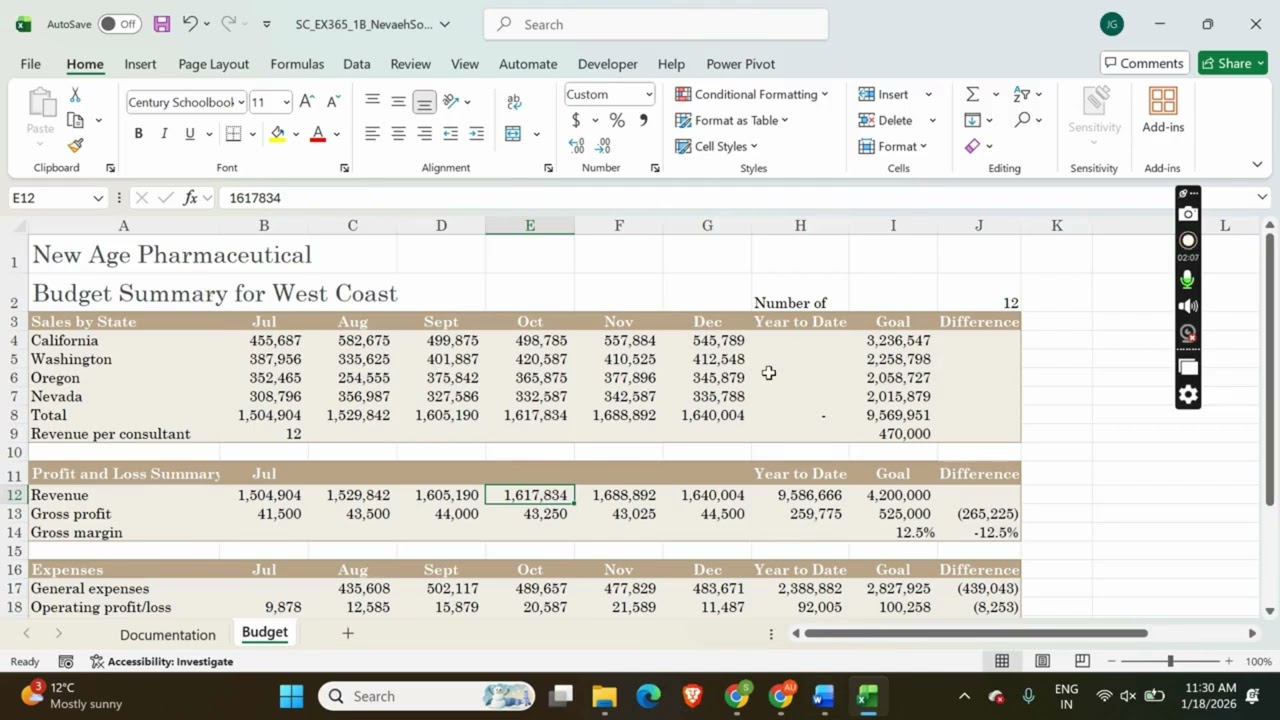Click the Copy icon in Clipboard group
This screenshot has width=1280, height=720.
[x=75, y=120]
